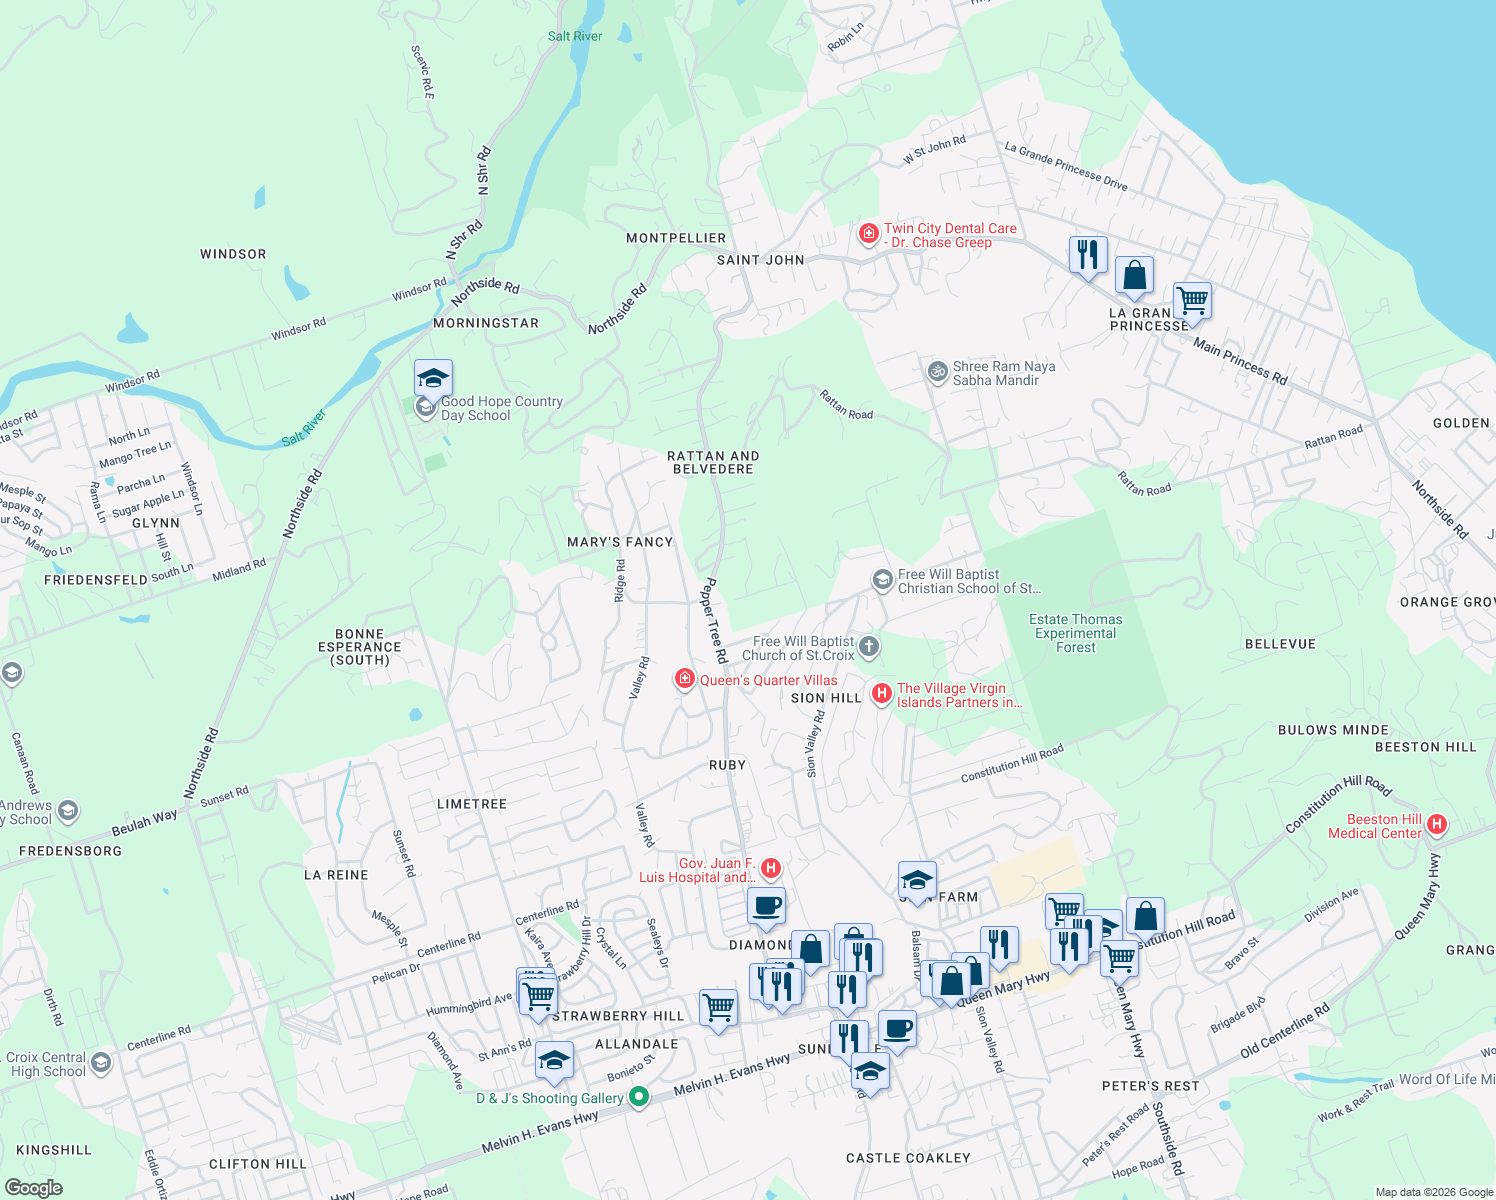Screen dimensions: 1496x1200
Task: Click the coffee cup icon near Sunny Isle
Action: pyautogui.click(x=896, y=1027)
